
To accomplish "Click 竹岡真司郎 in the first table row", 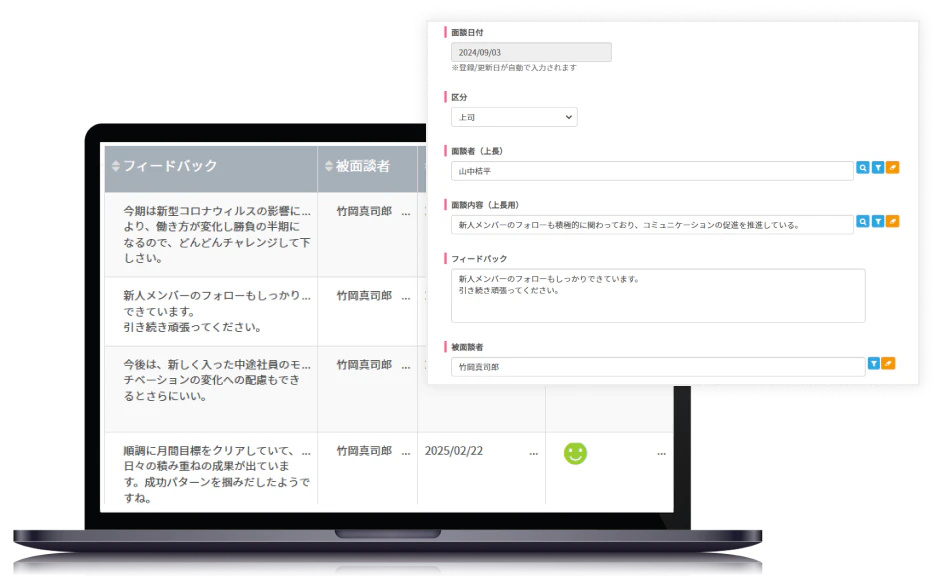I will 364,211.
